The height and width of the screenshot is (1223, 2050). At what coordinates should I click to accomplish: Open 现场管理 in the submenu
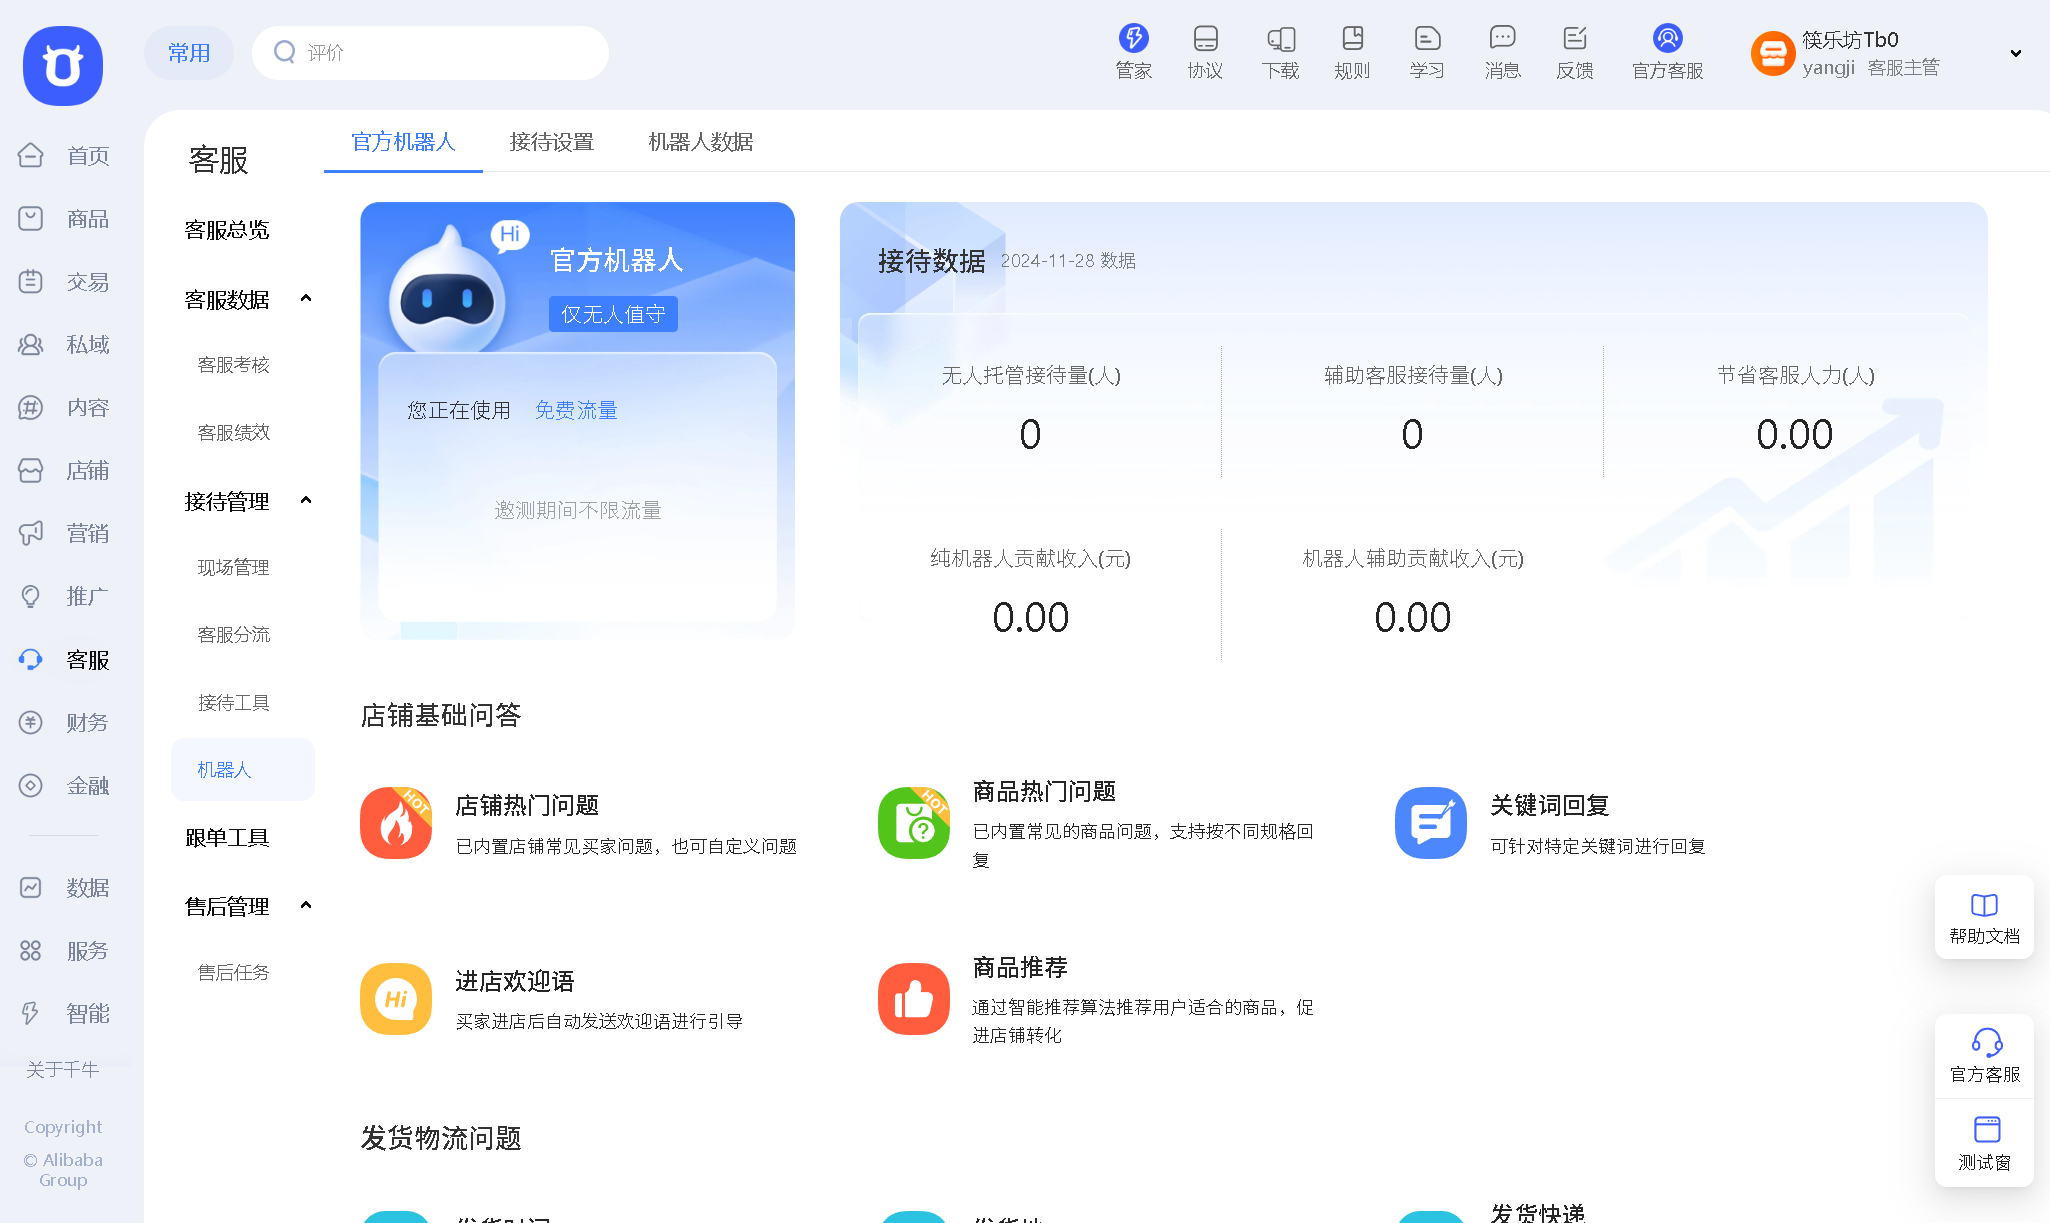pos(234,567)
